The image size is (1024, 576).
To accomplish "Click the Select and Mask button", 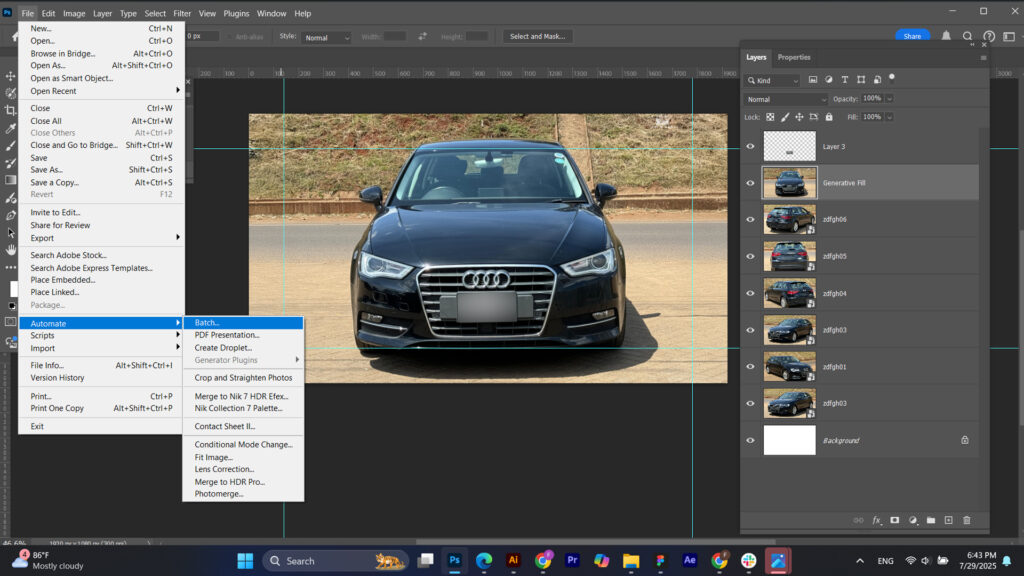I will 537,37.
